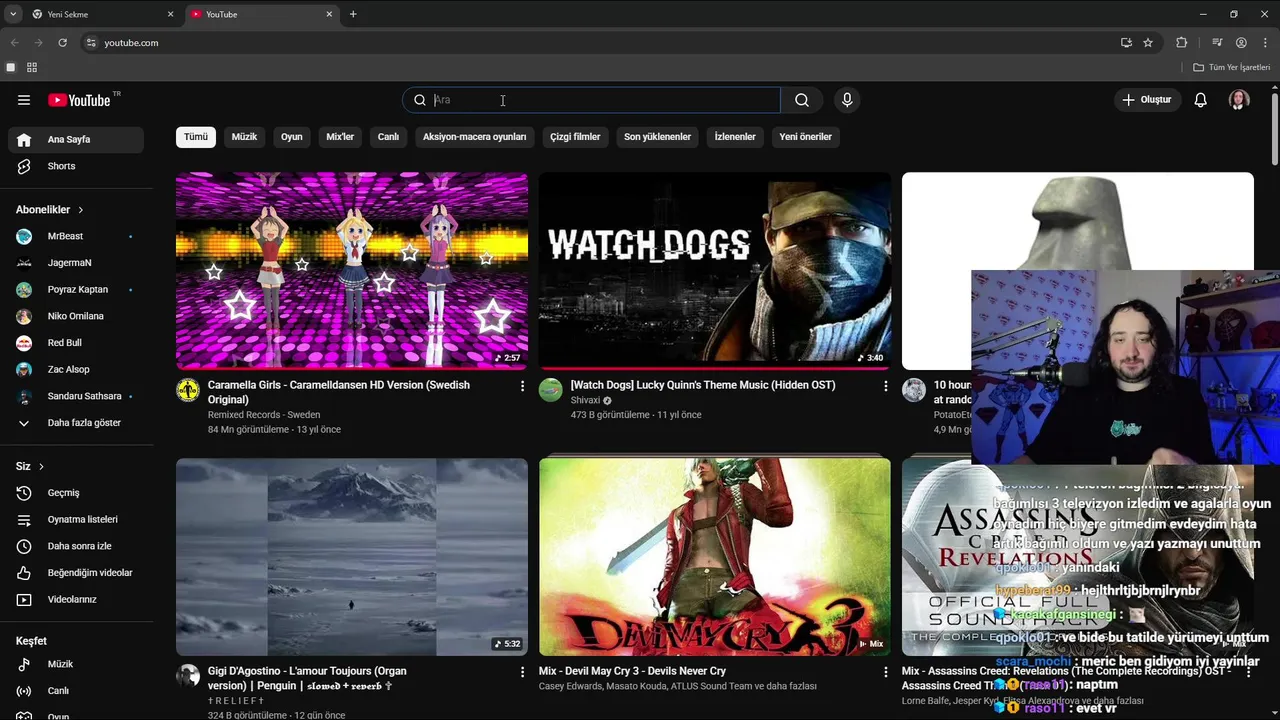Open Beğendiğim videolar liked videos
1280x720 pixels.
pos(76,573)
